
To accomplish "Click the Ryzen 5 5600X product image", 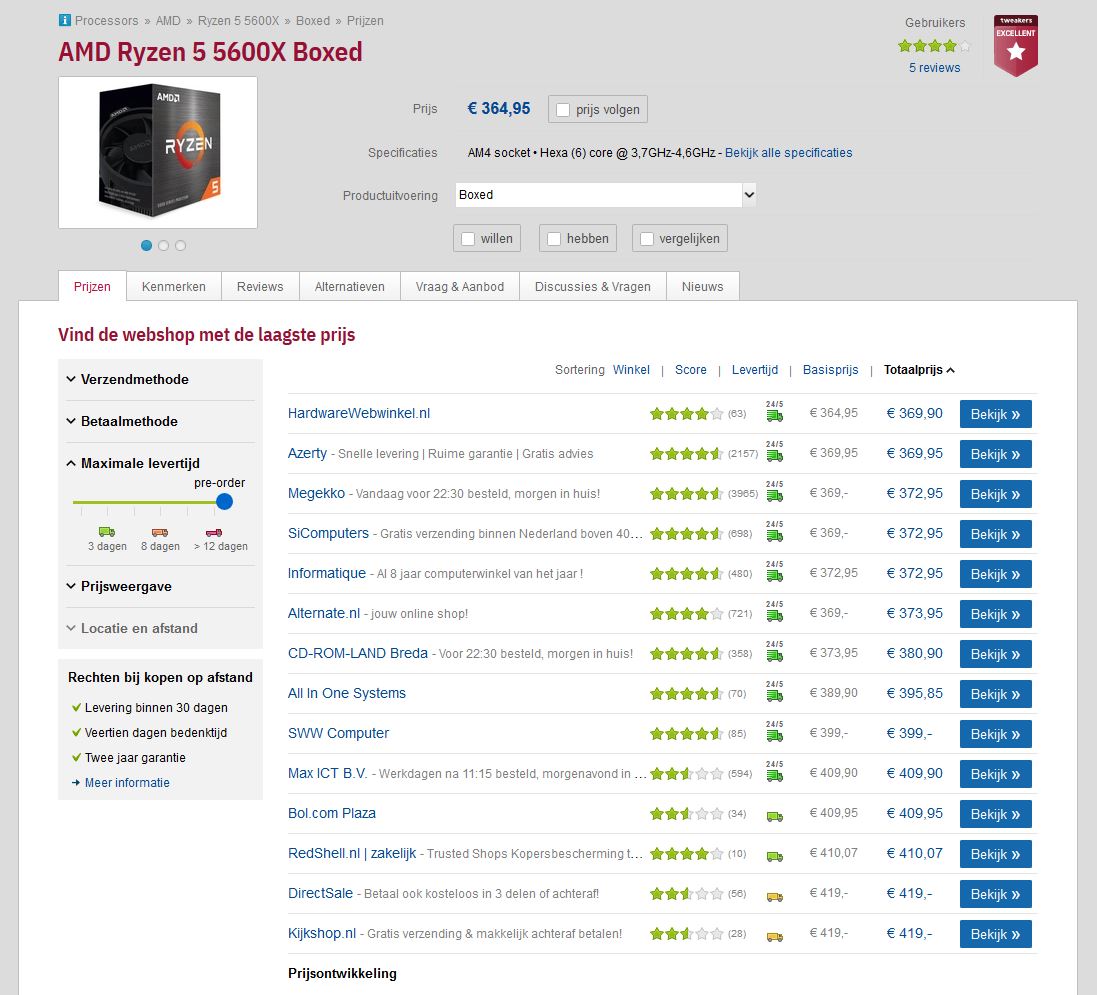I will click(158, 153).
